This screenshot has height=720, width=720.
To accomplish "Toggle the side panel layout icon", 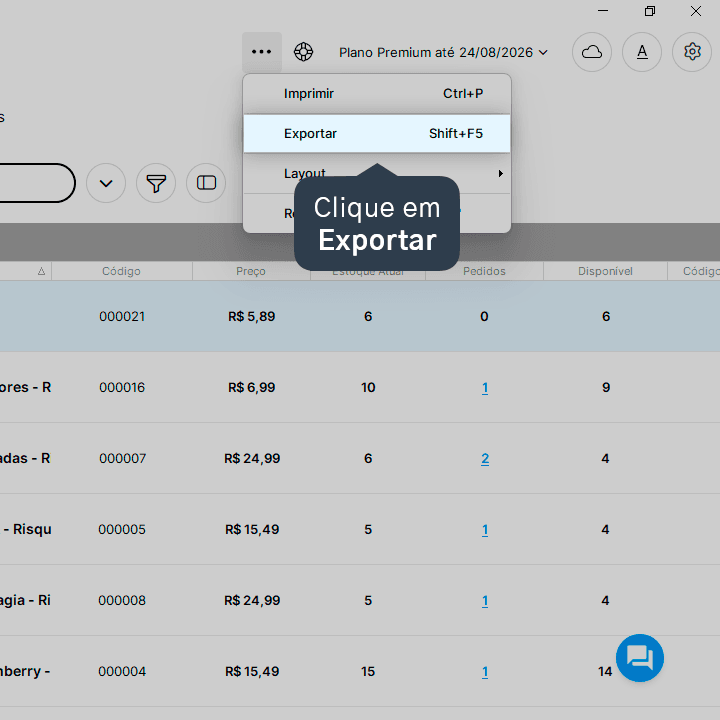I will tap(206, 183).
